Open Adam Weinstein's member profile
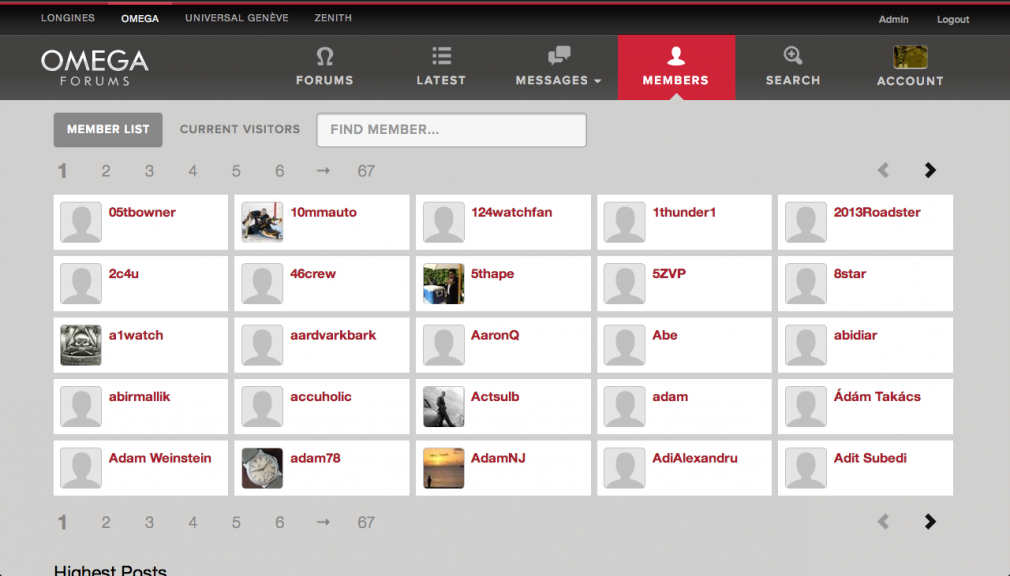 tap(159, 457)
